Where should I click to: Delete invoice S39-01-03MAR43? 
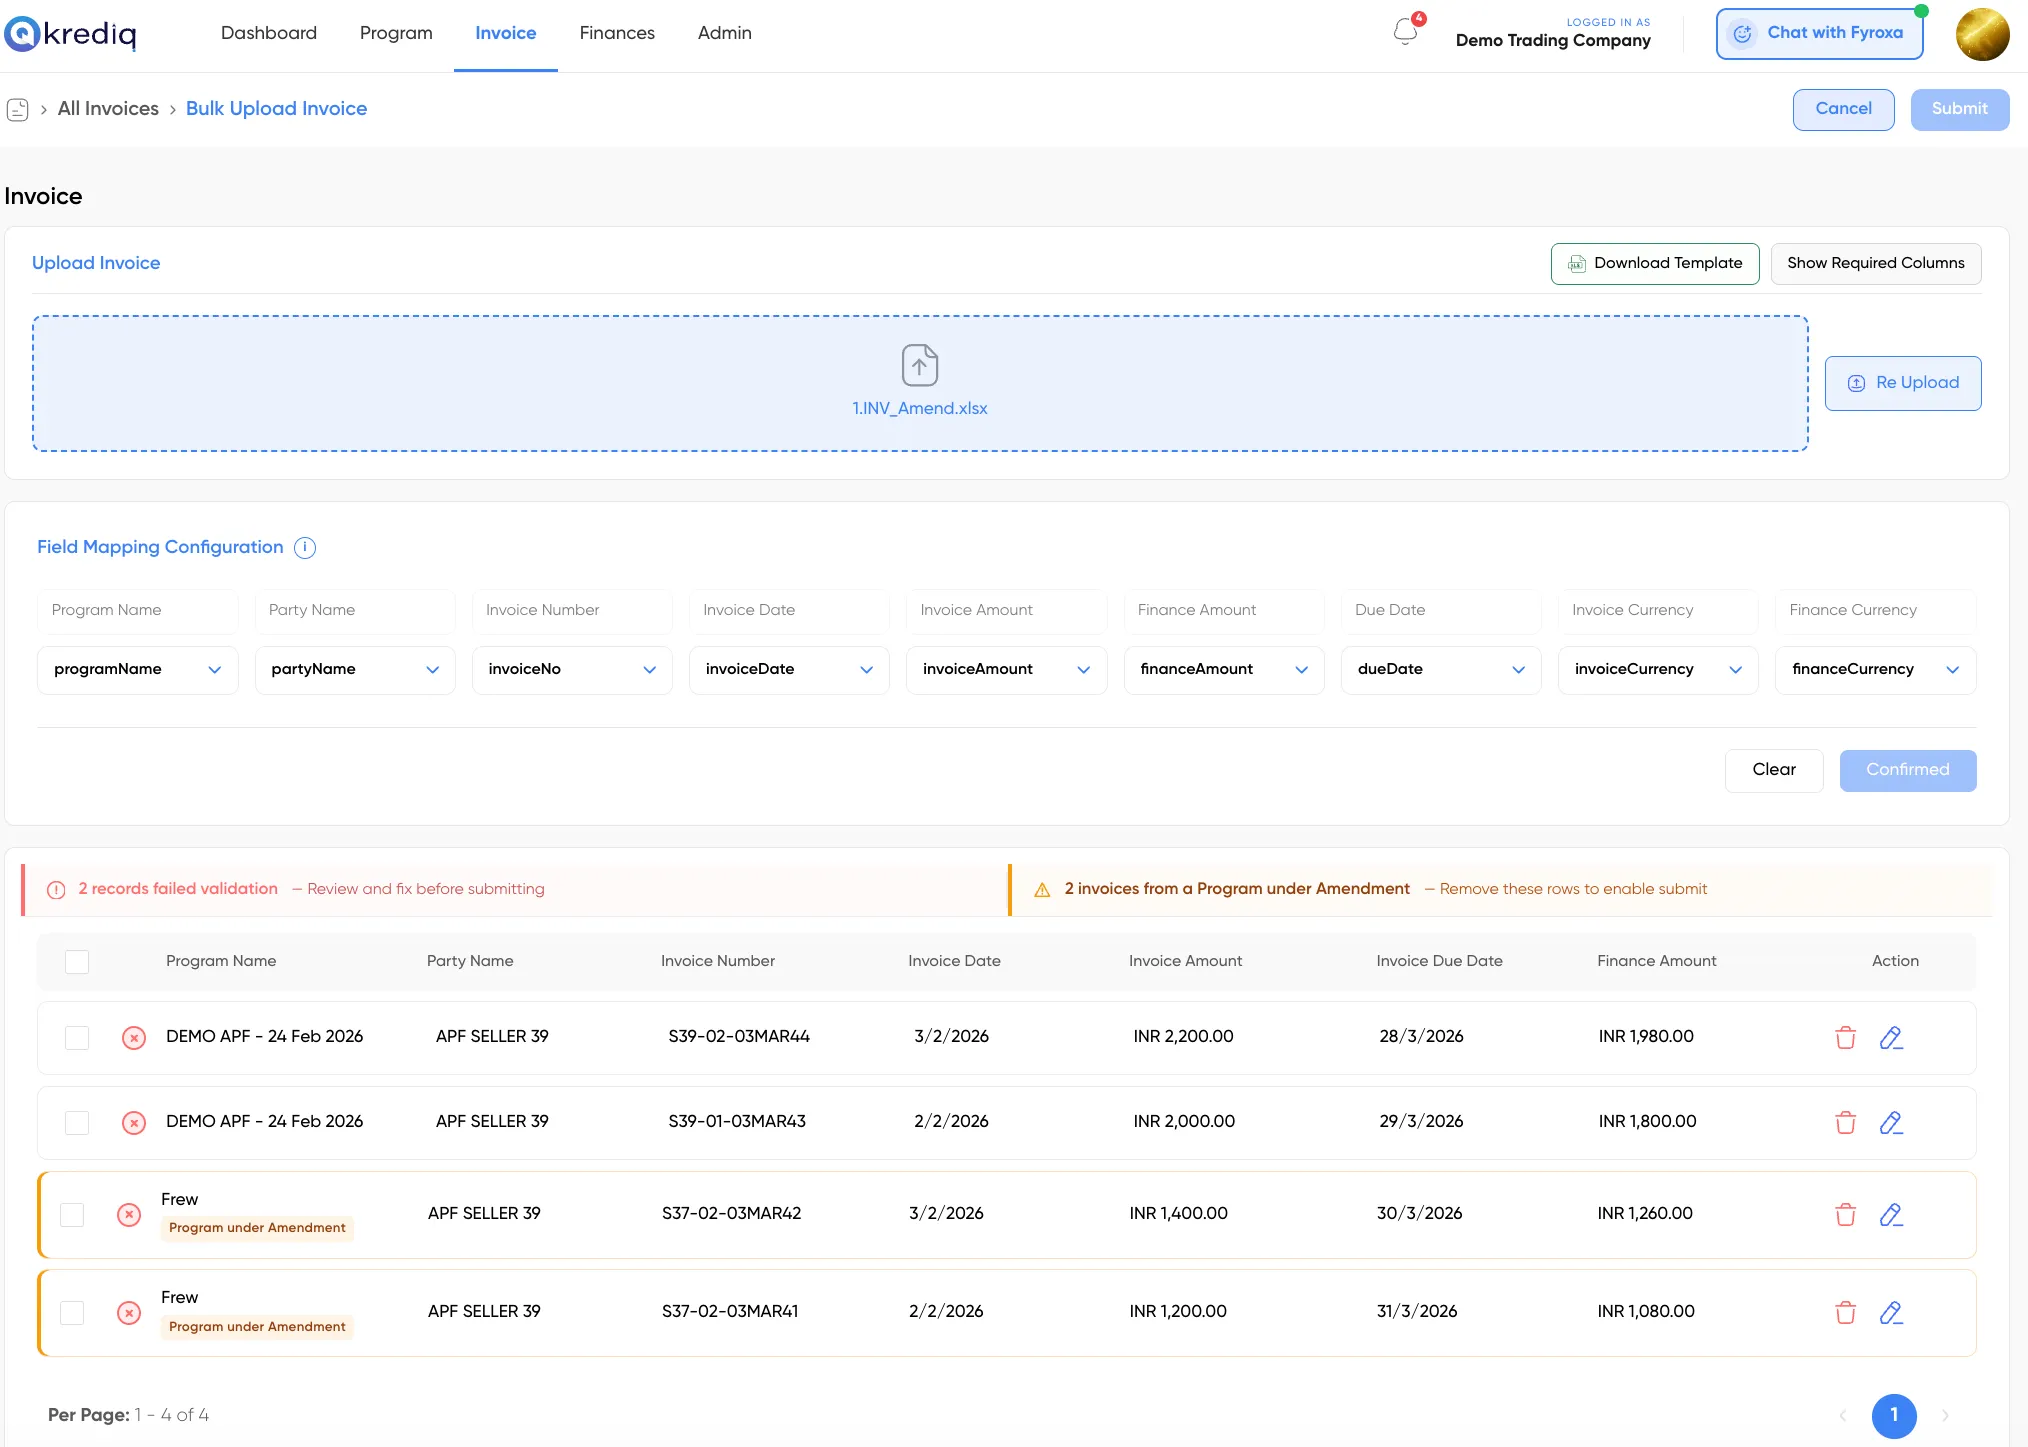point(1845,1122)
